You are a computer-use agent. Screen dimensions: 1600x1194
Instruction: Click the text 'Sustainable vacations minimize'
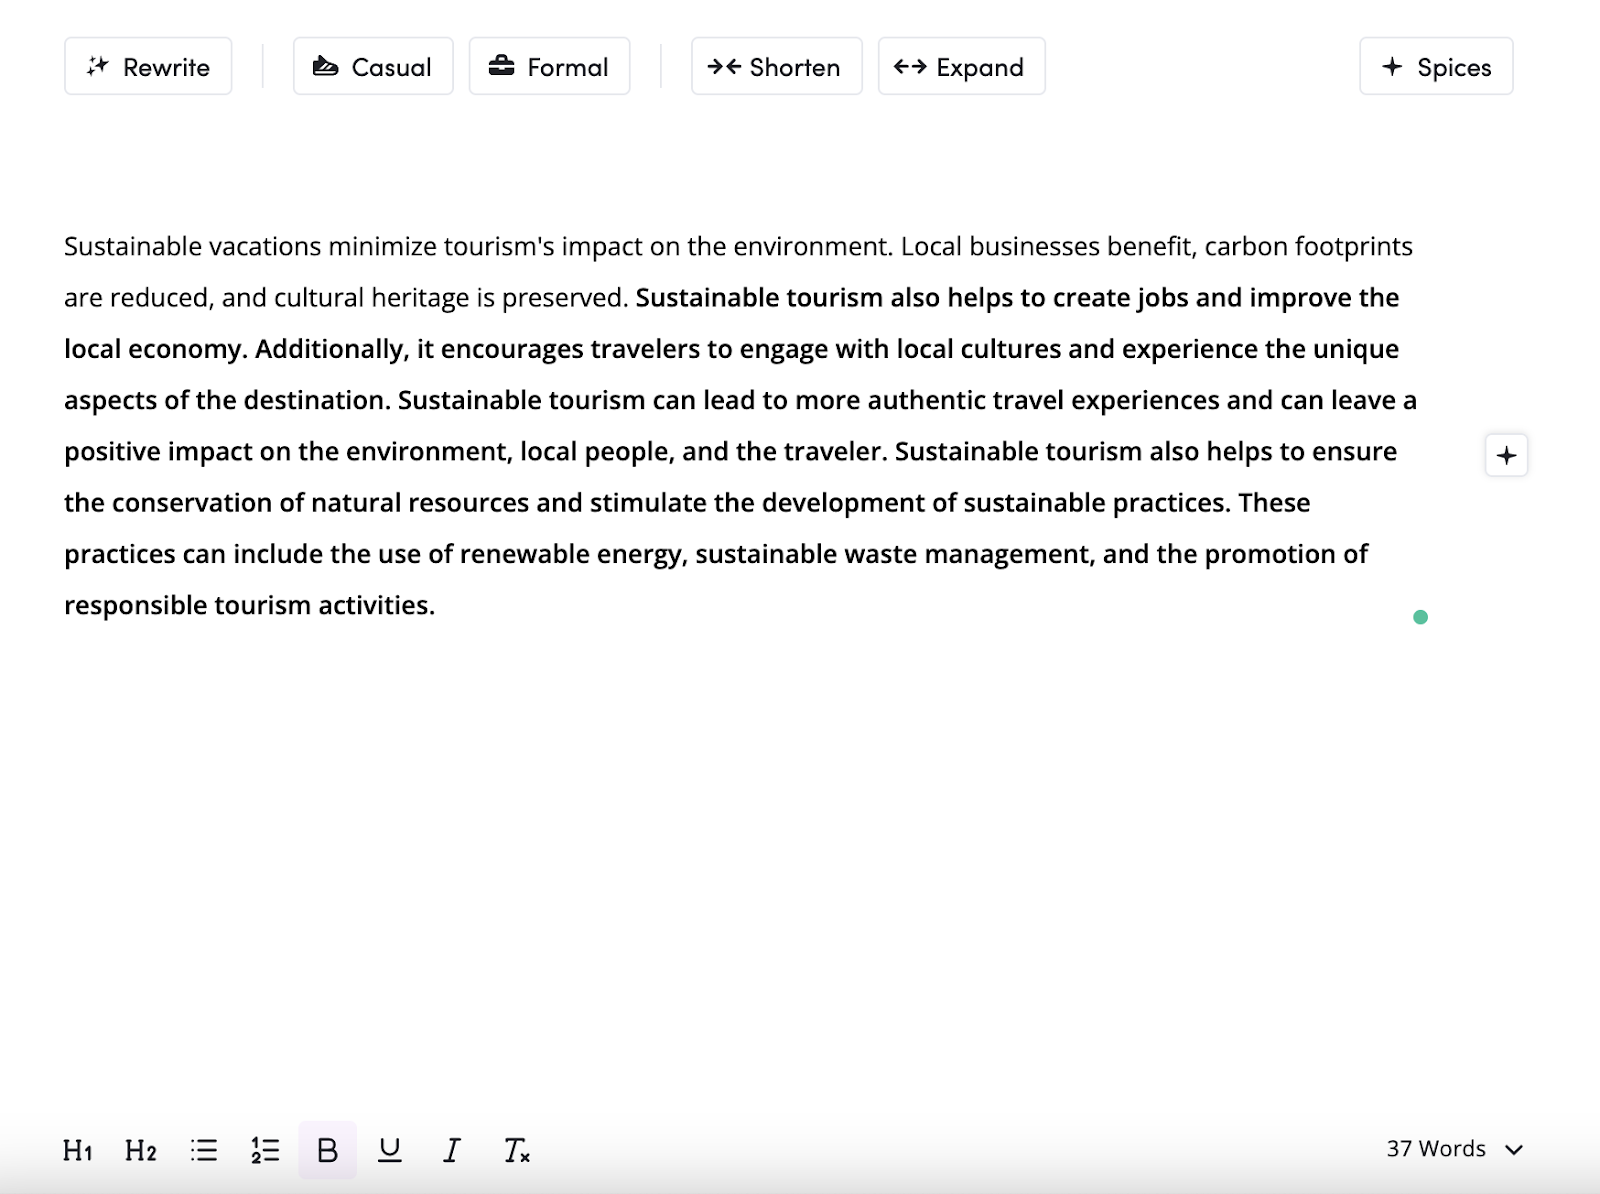pos(251,246)
